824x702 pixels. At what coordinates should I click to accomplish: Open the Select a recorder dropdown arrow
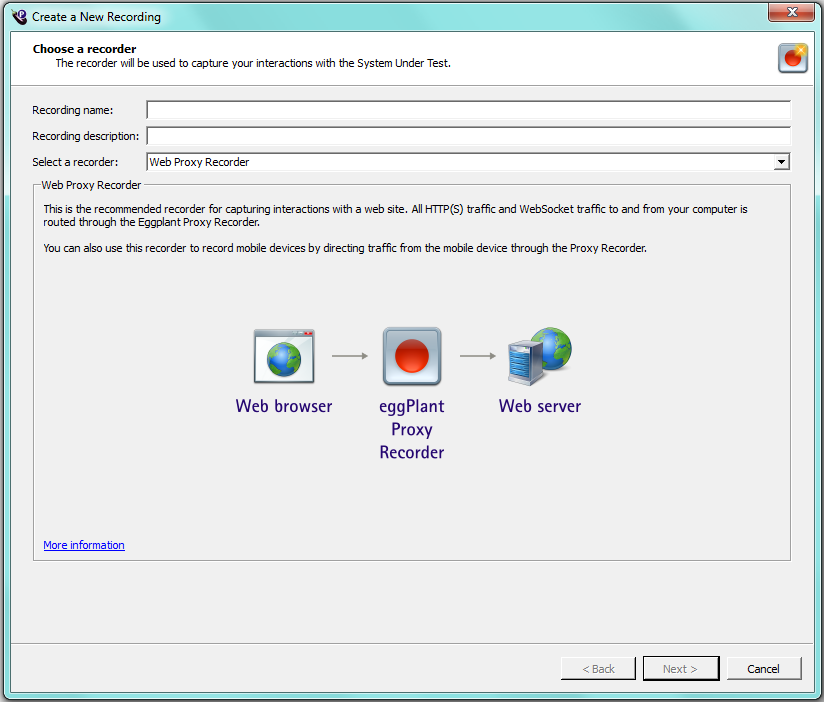pyautogui.click(x=782, y=162)
